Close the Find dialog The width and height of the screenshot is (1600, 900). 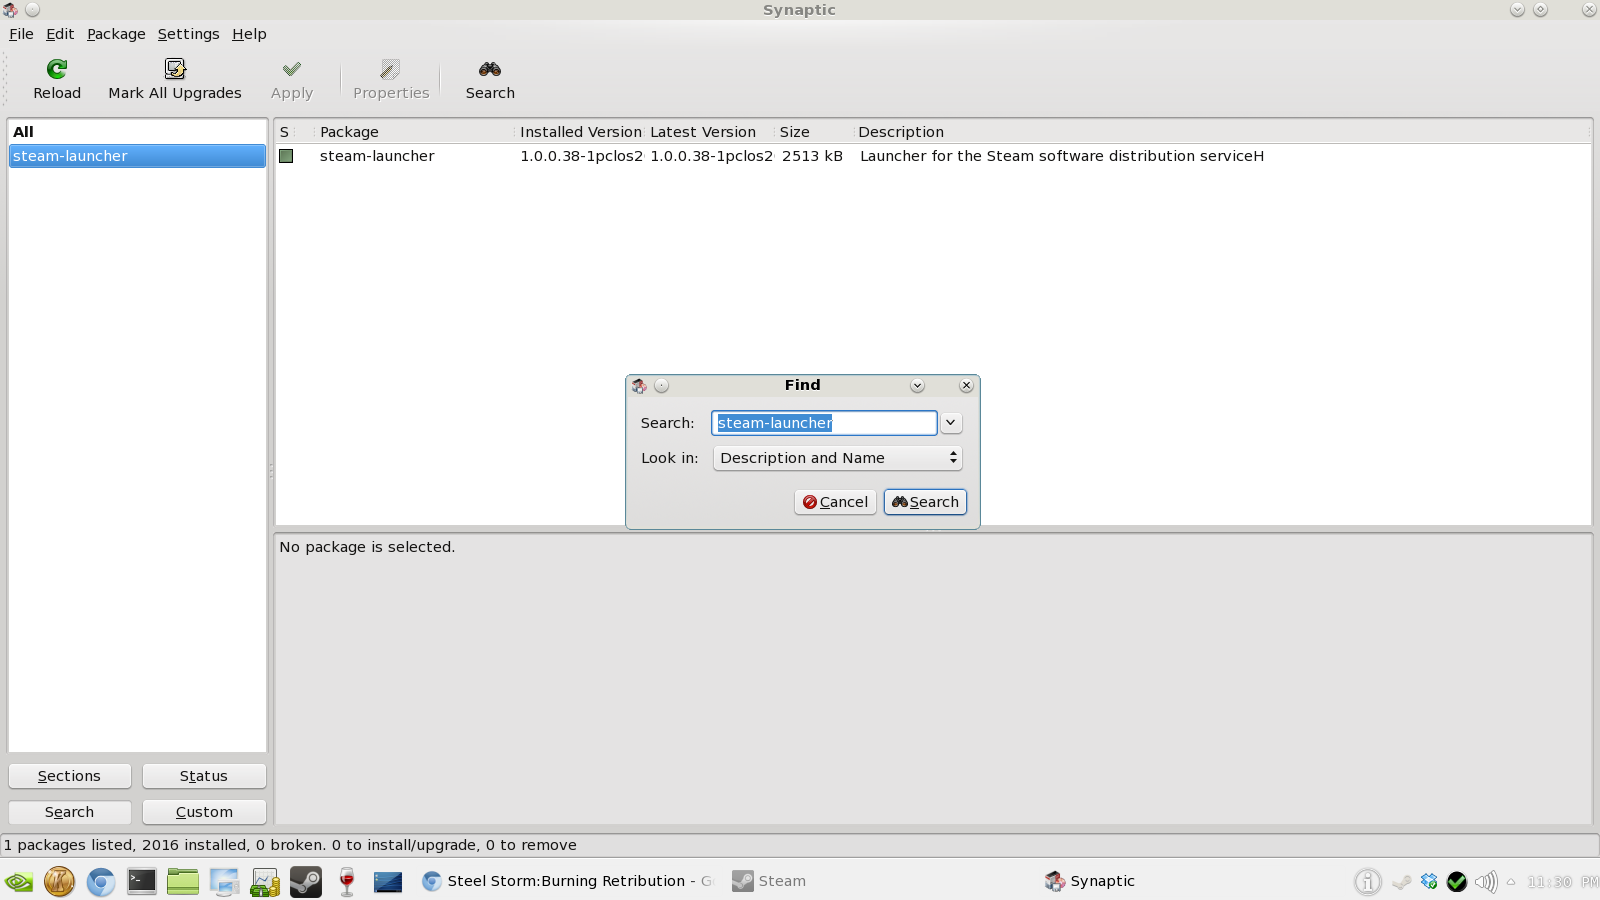pos(966,386)
